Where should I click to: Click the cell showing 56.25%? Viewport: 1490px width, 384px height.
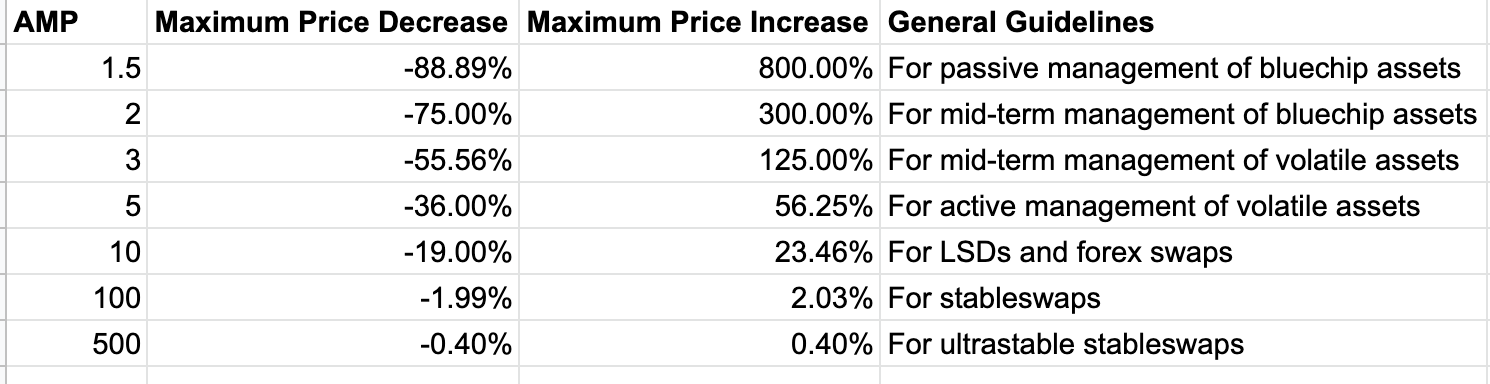pos(699,206)
